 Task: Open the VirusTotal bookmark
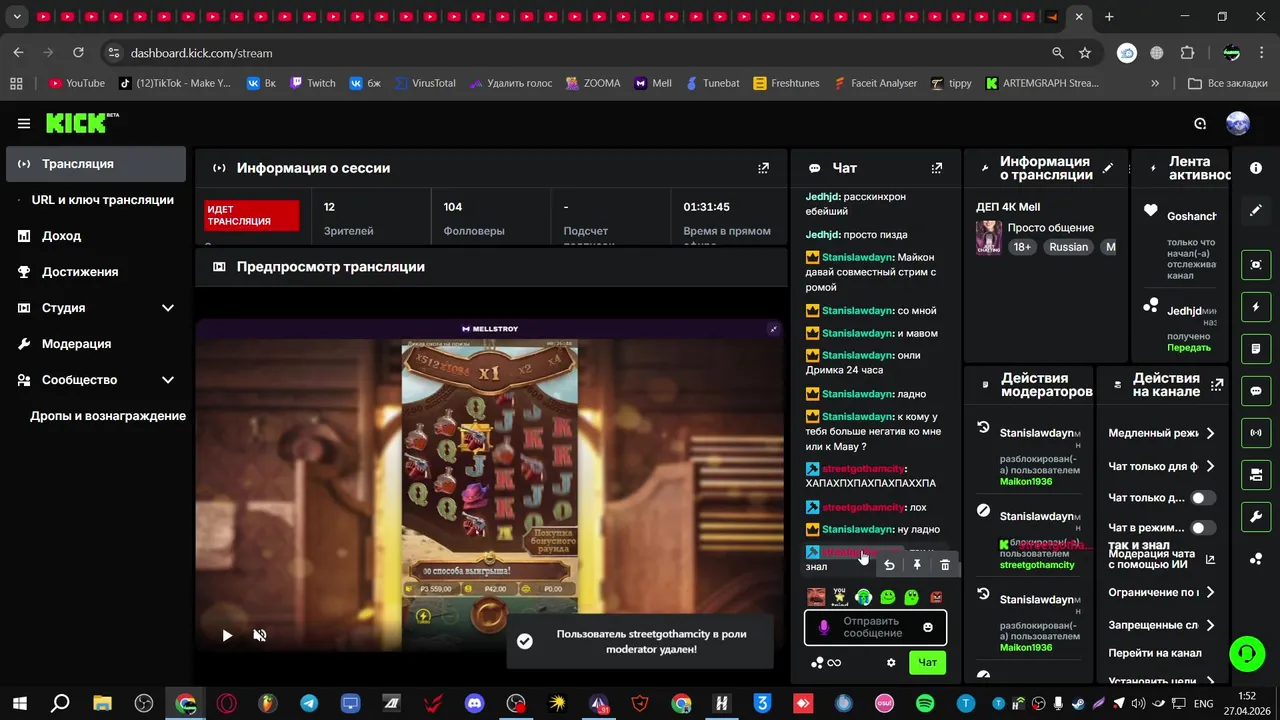point(425,83)
